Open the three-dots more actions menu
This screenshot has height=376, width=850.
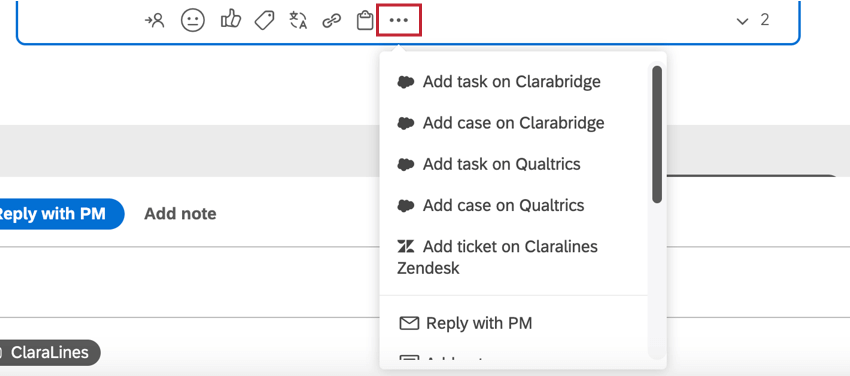click(398, 21)
